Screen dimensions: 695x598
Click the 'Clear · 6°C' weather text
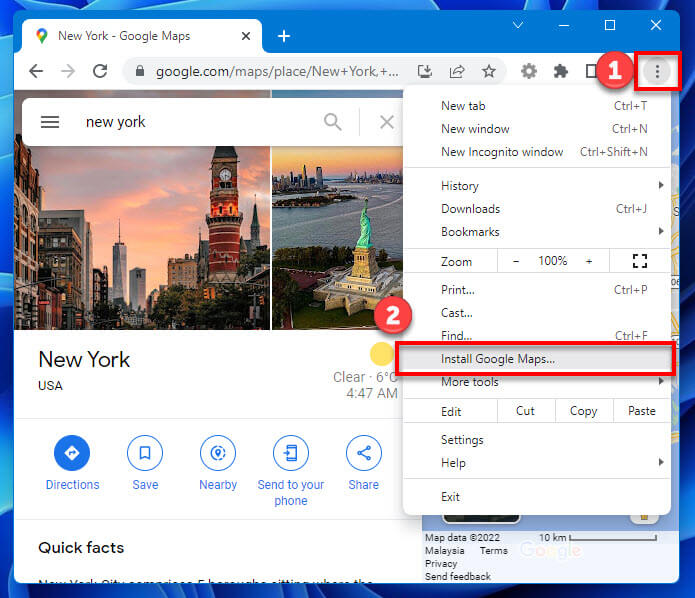pos(365,377)
